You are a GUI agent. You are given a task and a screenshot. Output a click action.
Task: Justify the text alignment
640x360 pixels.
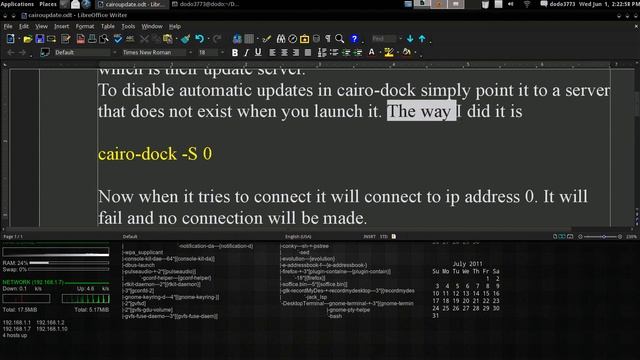[308, 52]
